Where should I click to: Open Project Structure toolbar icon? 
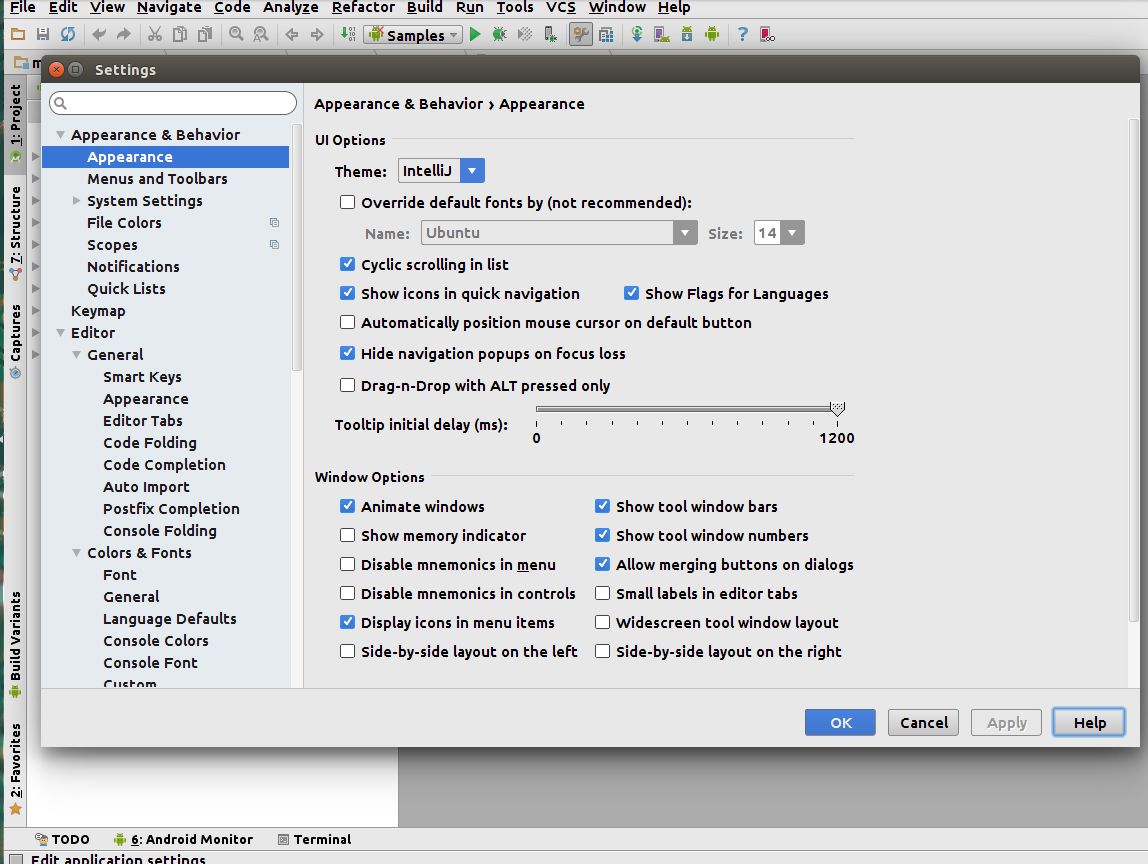pyautogui.click(x=606, y=34)
